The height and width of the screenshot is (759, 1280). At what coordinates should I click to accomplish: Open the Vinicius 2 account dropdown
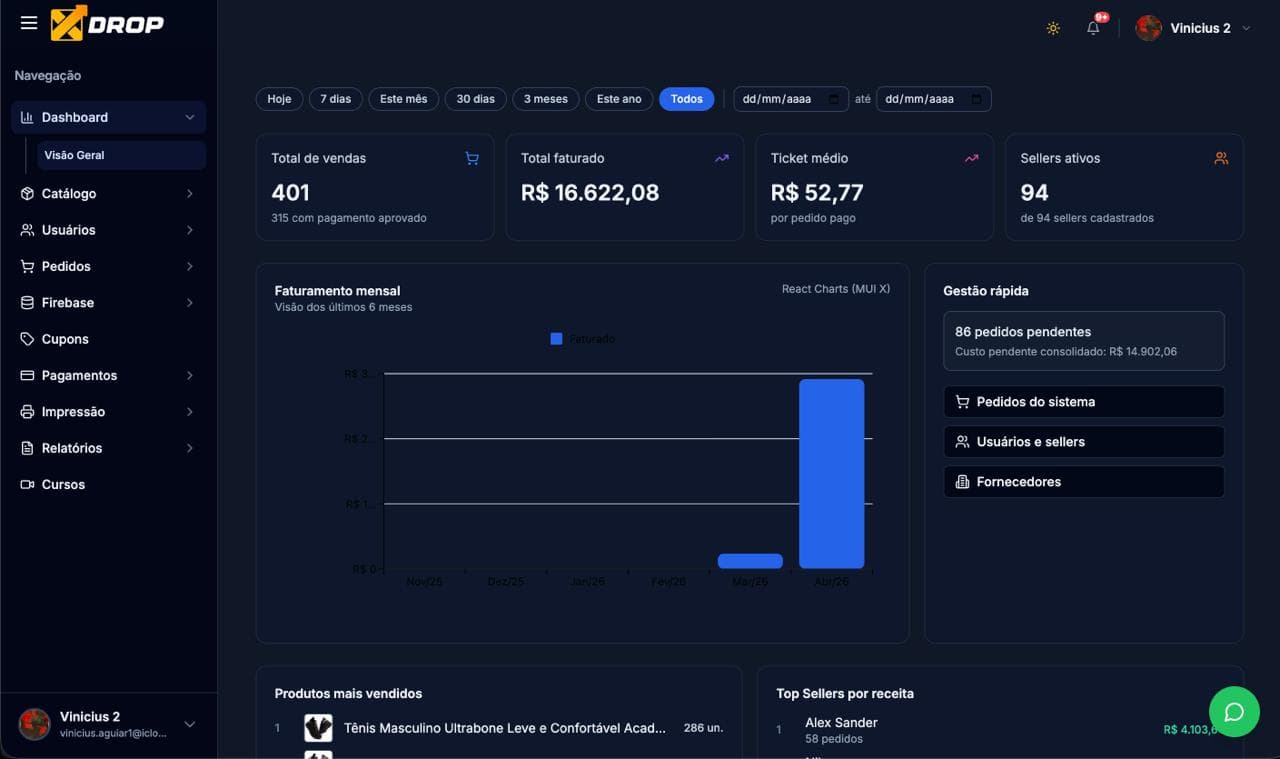pos(1196,28)
